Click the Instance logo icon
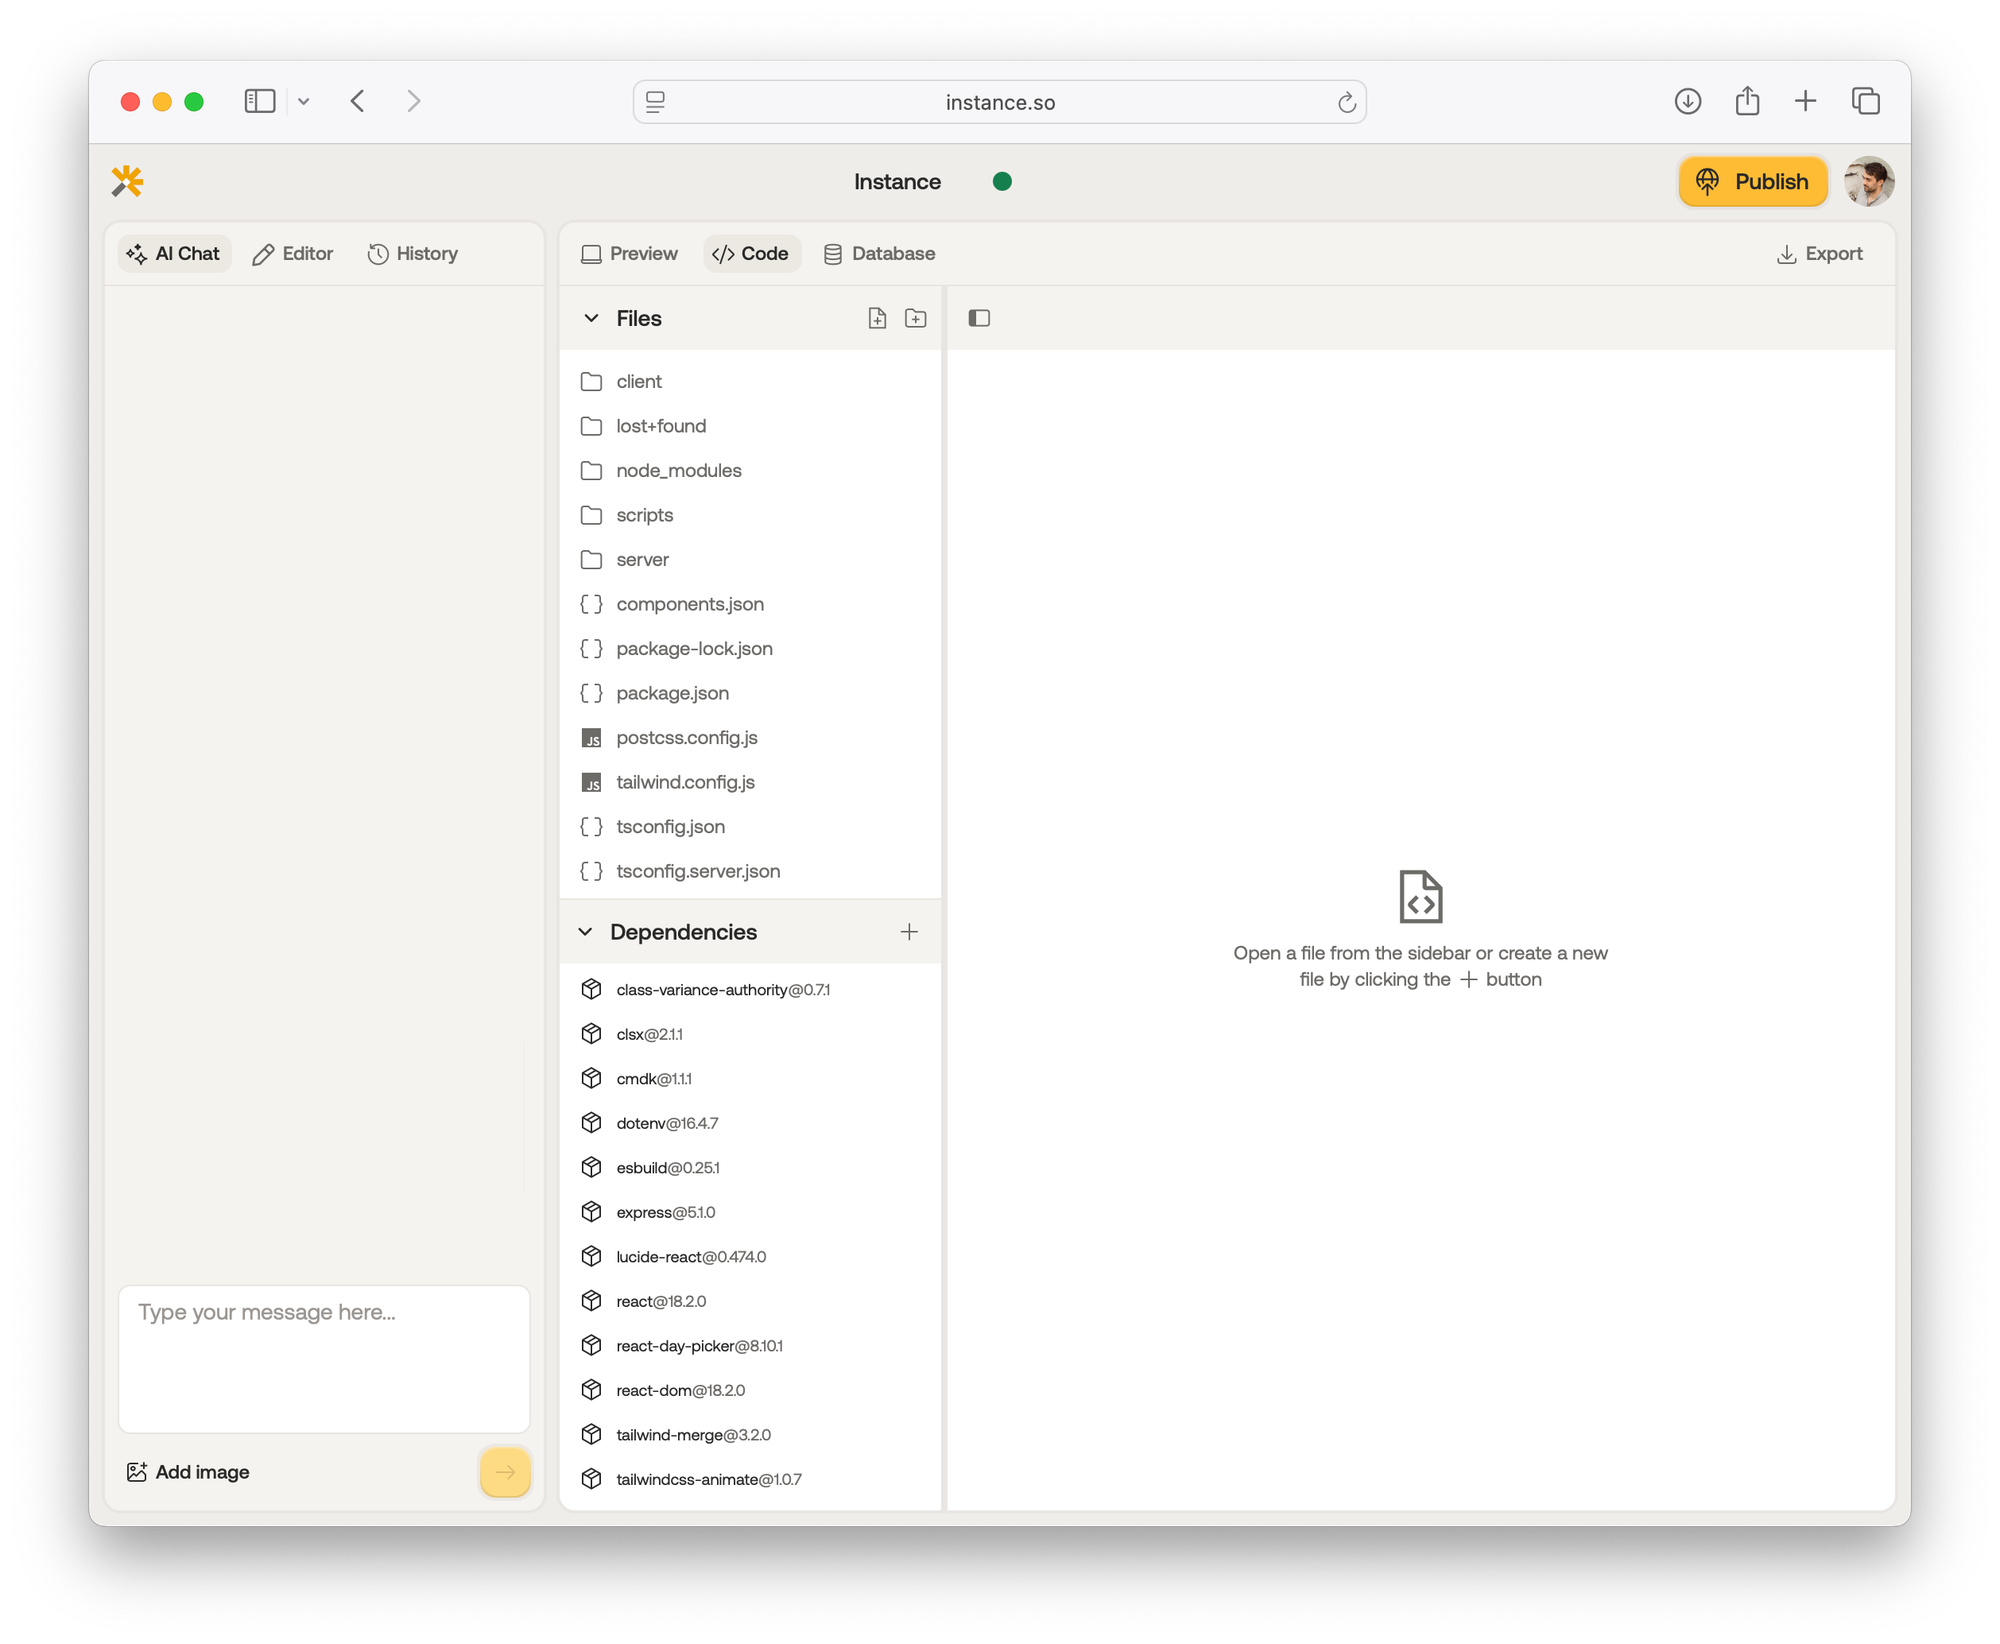The height and width of the screenshot is (1644, 2000). pyautogui.click(x=128, y=181)
